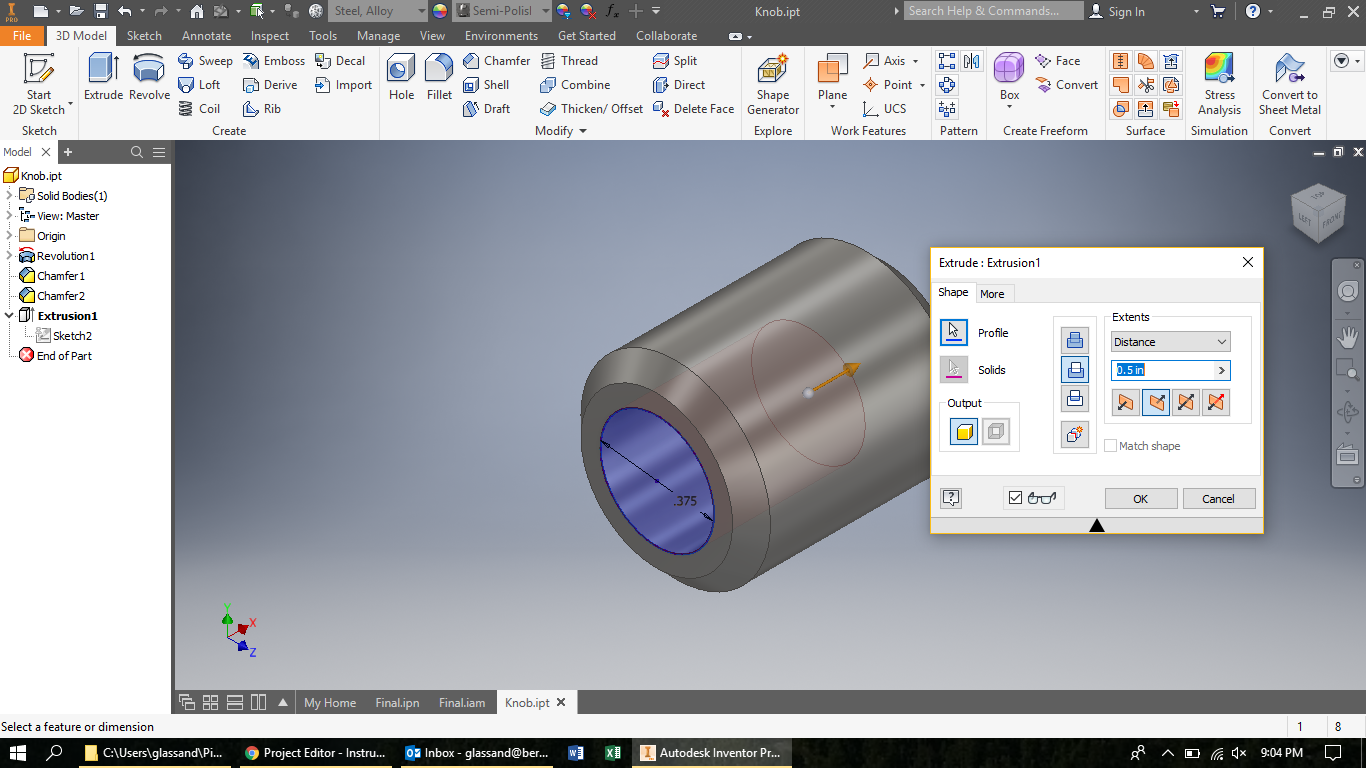This screenshot has width=1366, height=768.
Task: Choose Intersect operation in Extrude dialog
Action: coord(1075,398)
